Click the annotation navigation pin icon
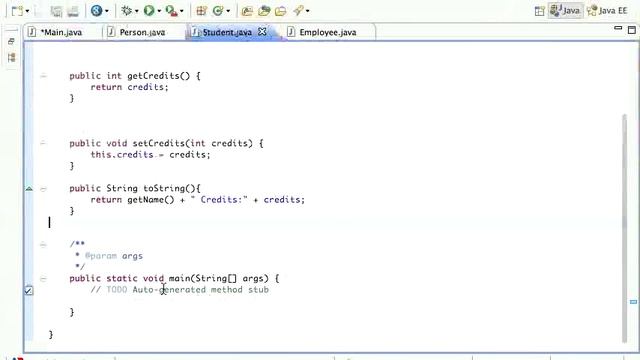The height and width of the screenshot is (360, 640). pos(298,11)
